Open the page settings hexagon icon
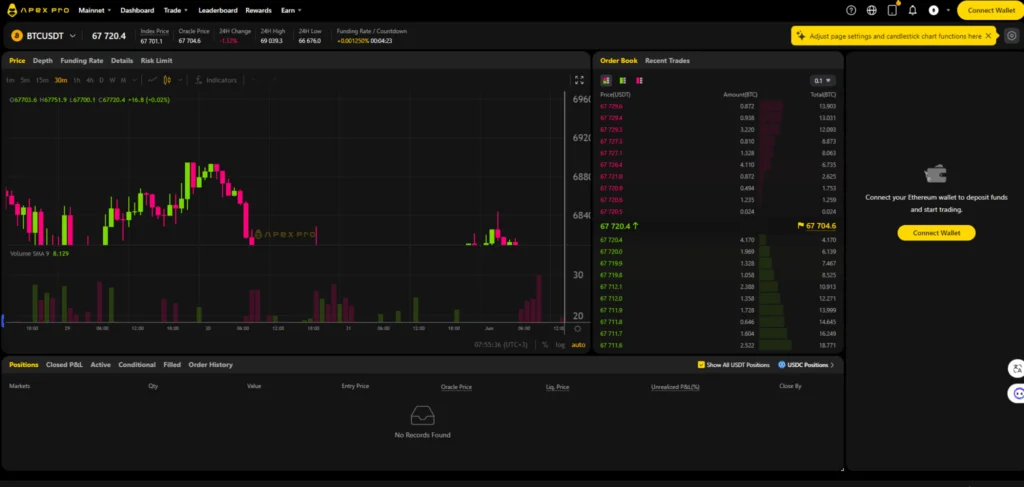 pyautogui.click(x=1011, y=36)
